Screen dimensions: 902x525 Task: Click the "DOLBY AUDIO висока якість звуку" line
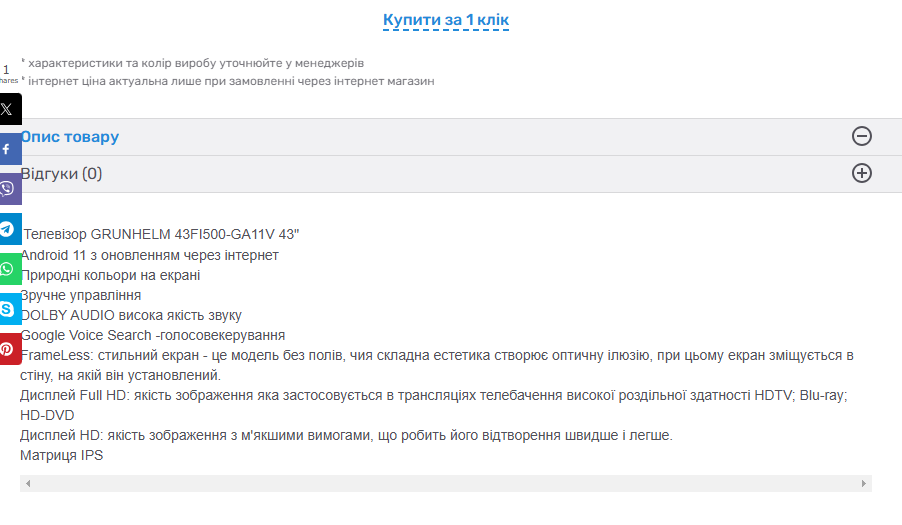click(x=131, y=315)
